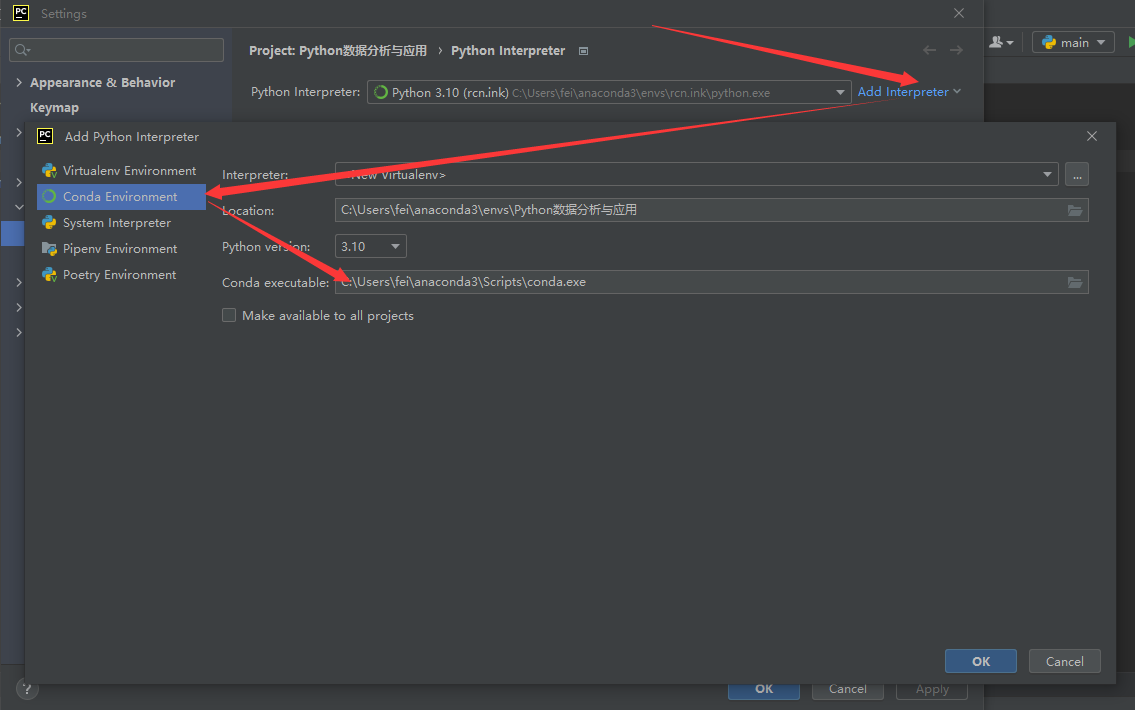
Task: Click Project breadcrumb in Settings header
Action: 338,51
